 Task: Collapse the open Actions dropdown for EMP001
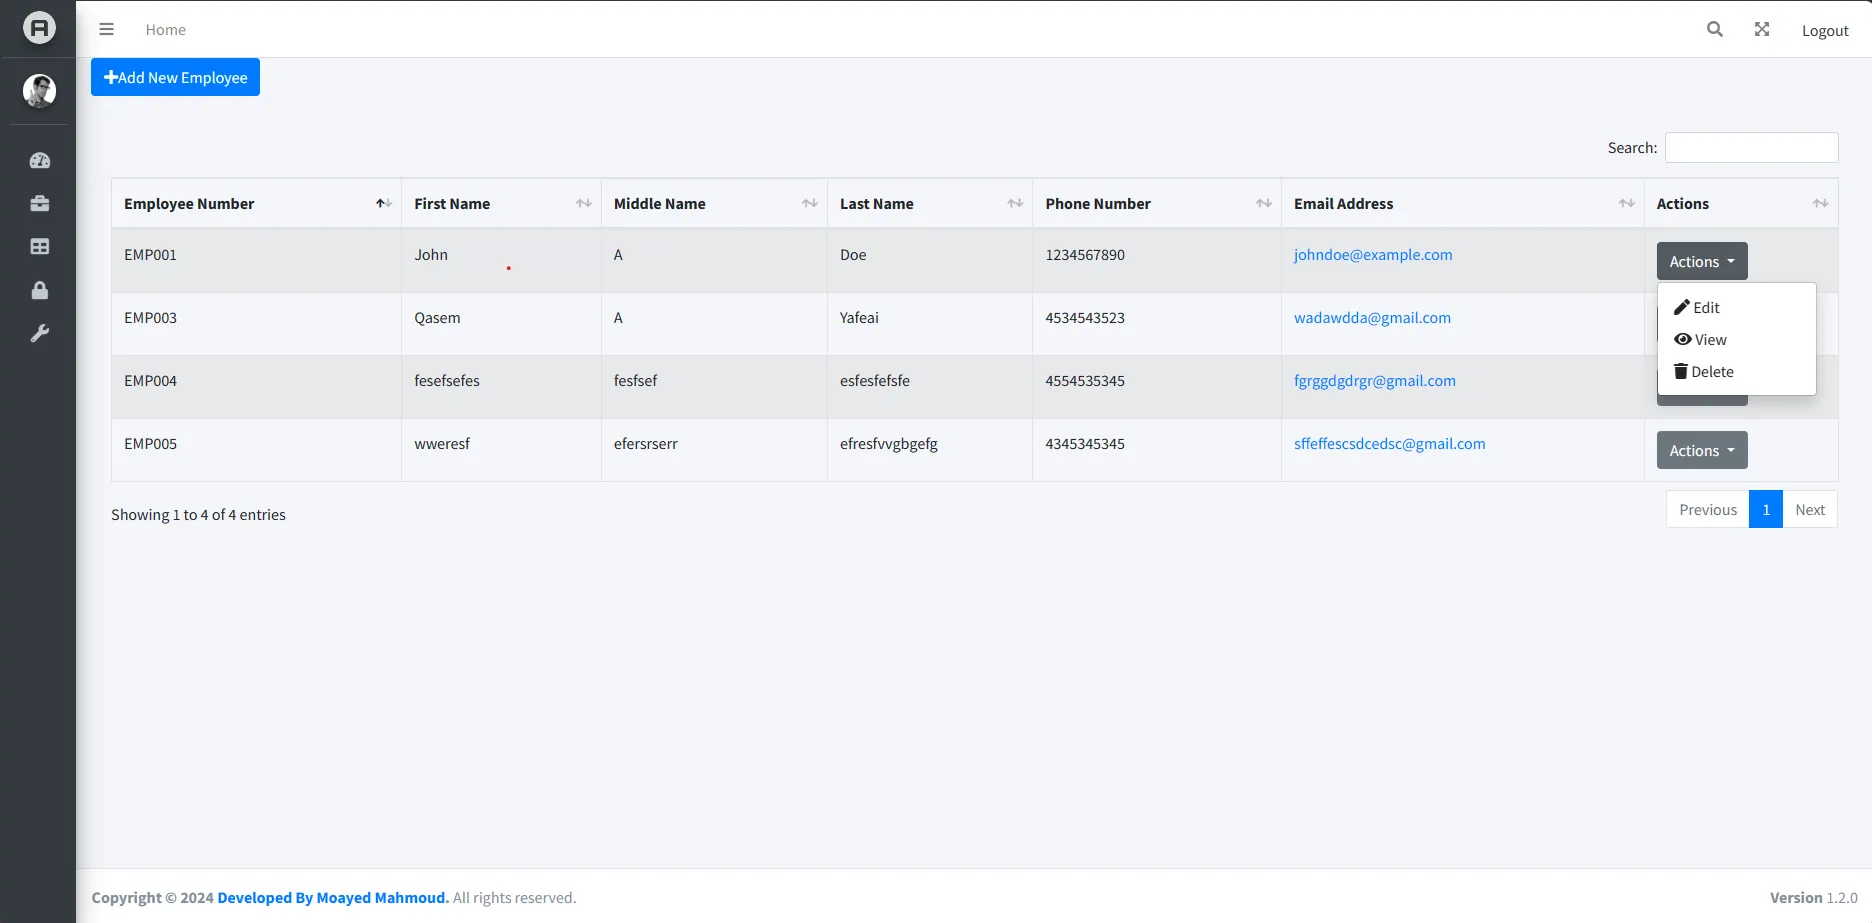(x=1700, y=261)
